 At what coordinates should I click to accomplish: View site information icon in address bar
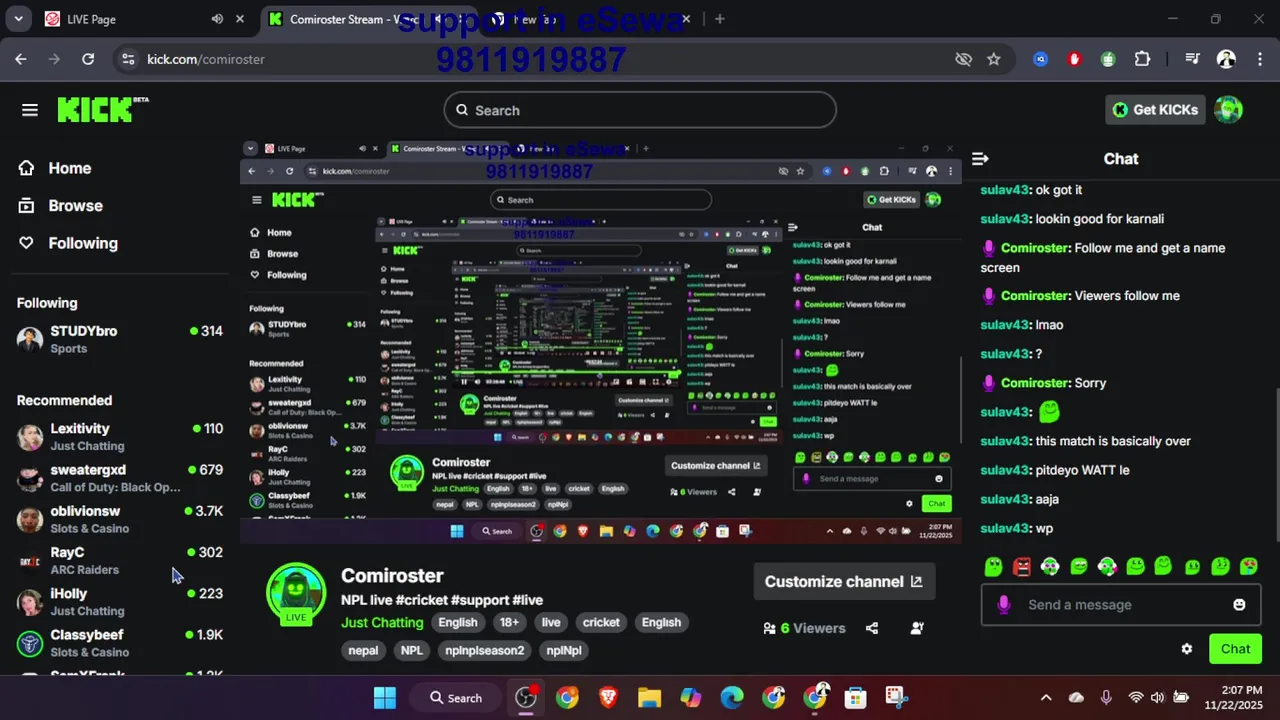[128, 59]
